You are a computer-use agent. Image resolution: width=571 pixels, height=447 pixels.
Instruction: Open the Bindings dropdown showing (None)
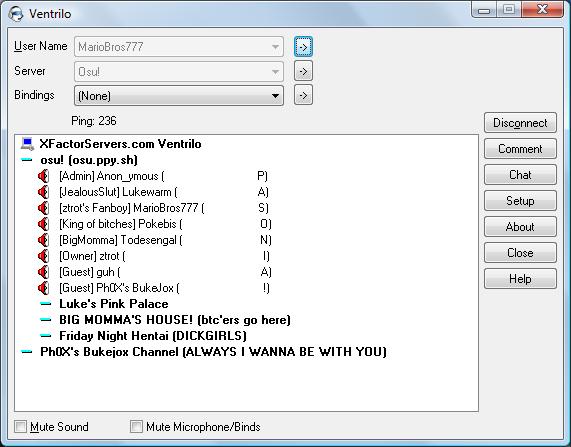pos(179,96)
